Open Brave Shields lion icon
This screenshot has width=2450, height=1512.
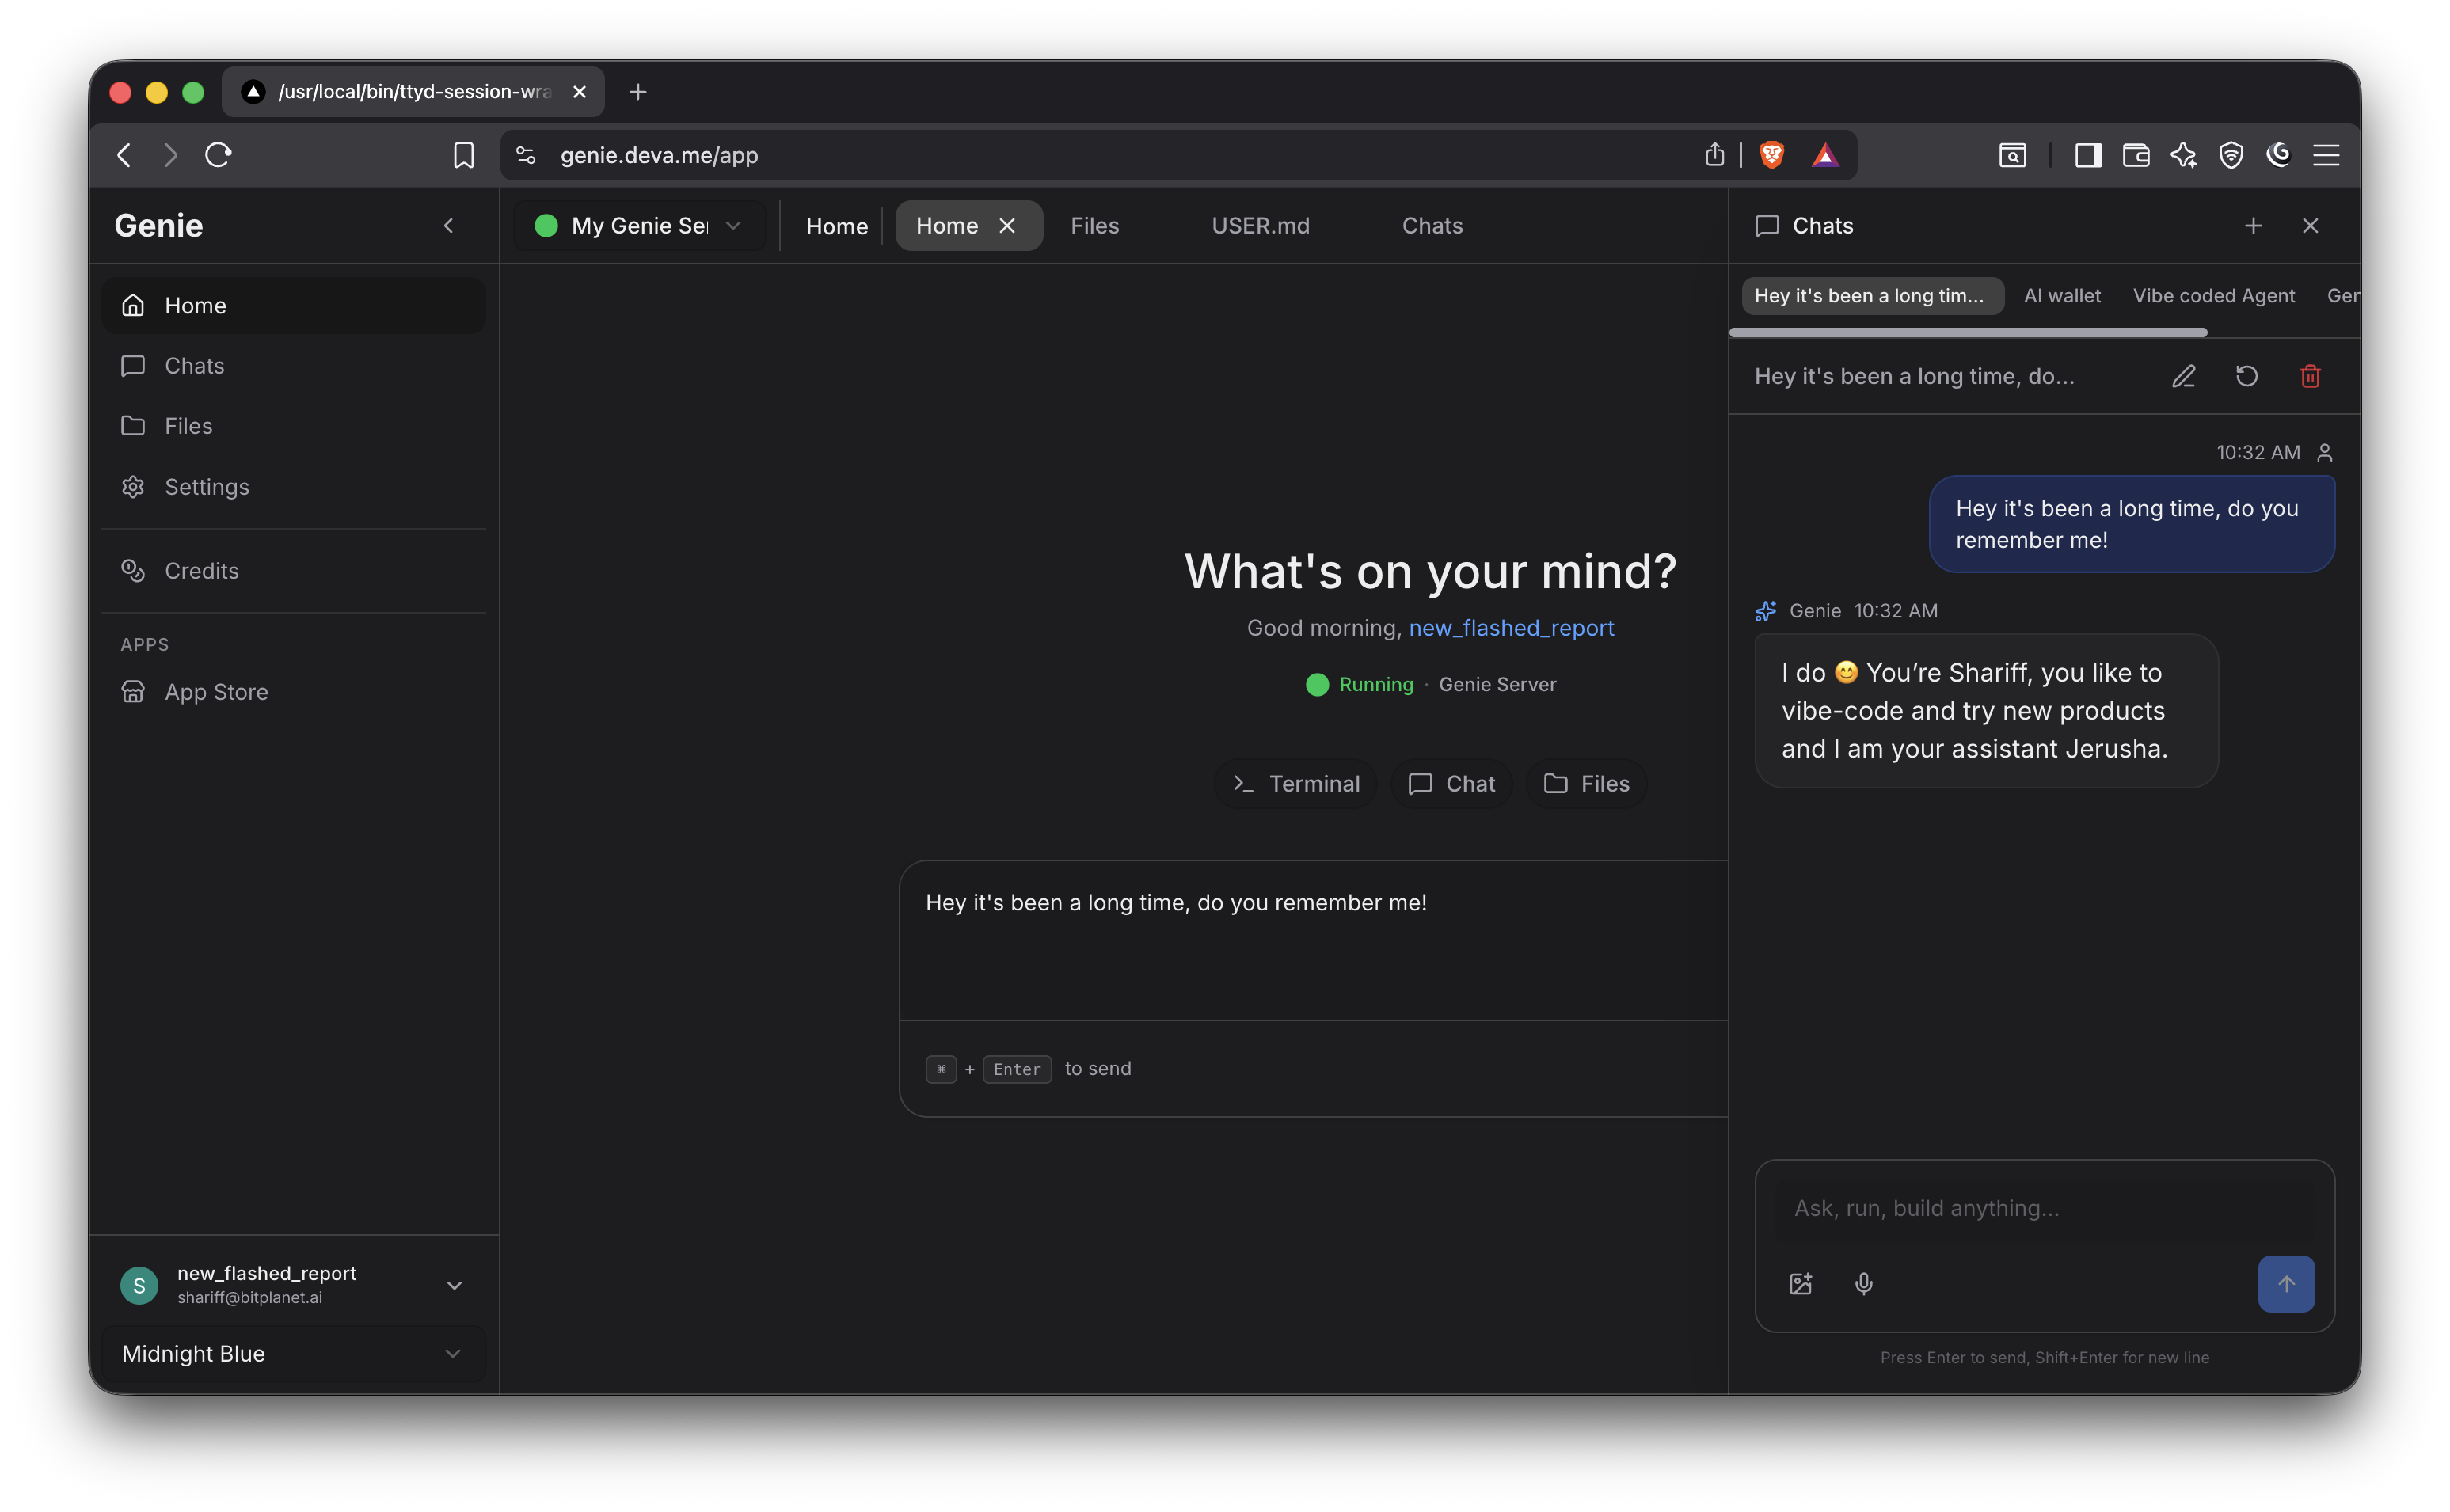pos(1771,155)
